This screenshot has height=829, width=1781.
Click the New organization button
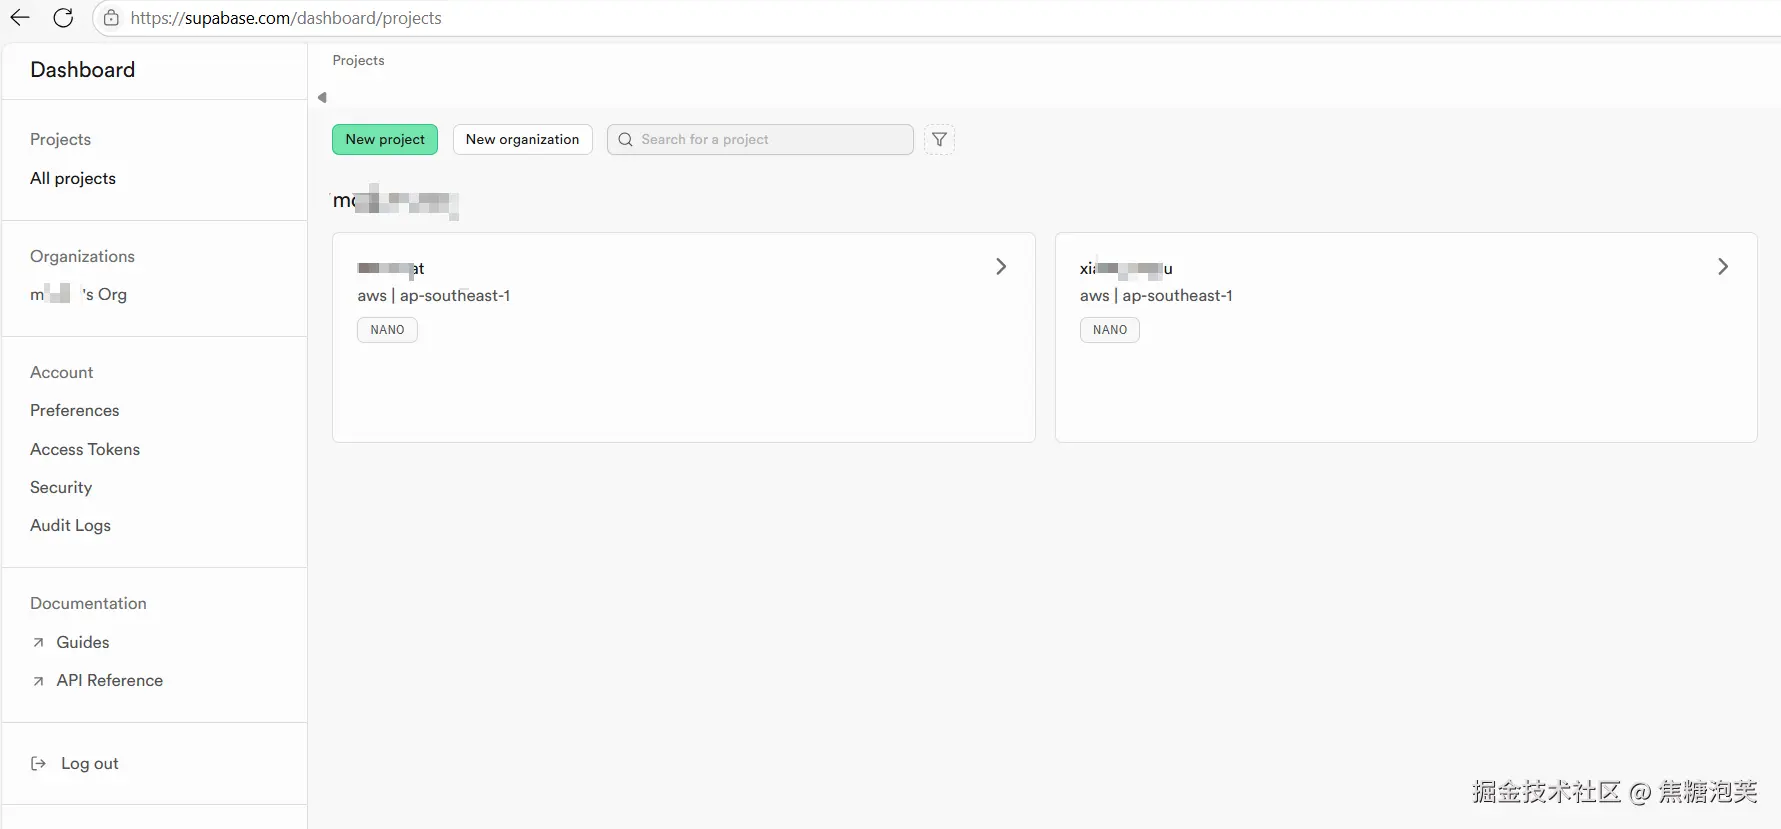pos(522,139)
